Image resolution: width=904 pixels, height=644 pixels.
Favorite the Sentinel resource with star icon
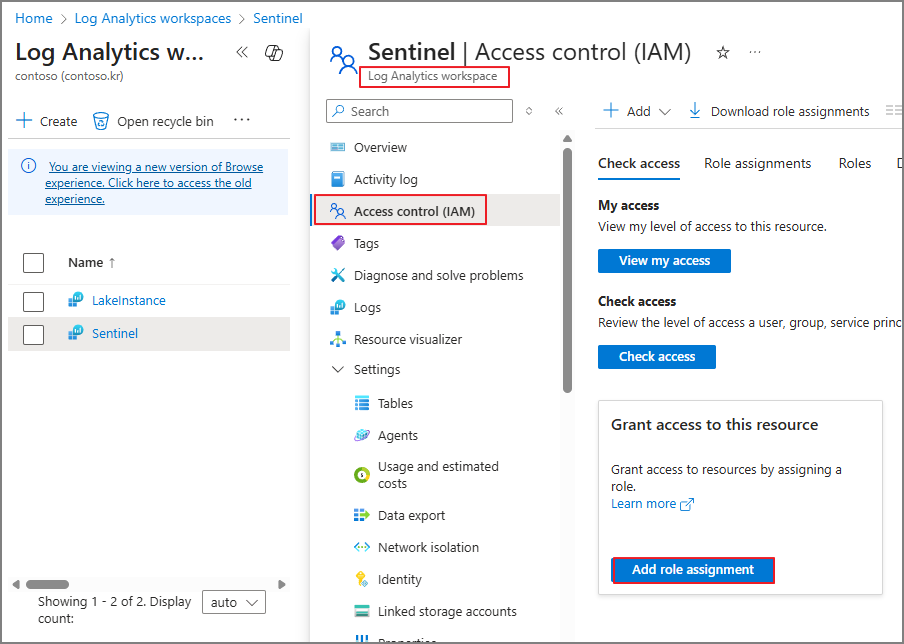pyautogui.click(x=723, y=53)
